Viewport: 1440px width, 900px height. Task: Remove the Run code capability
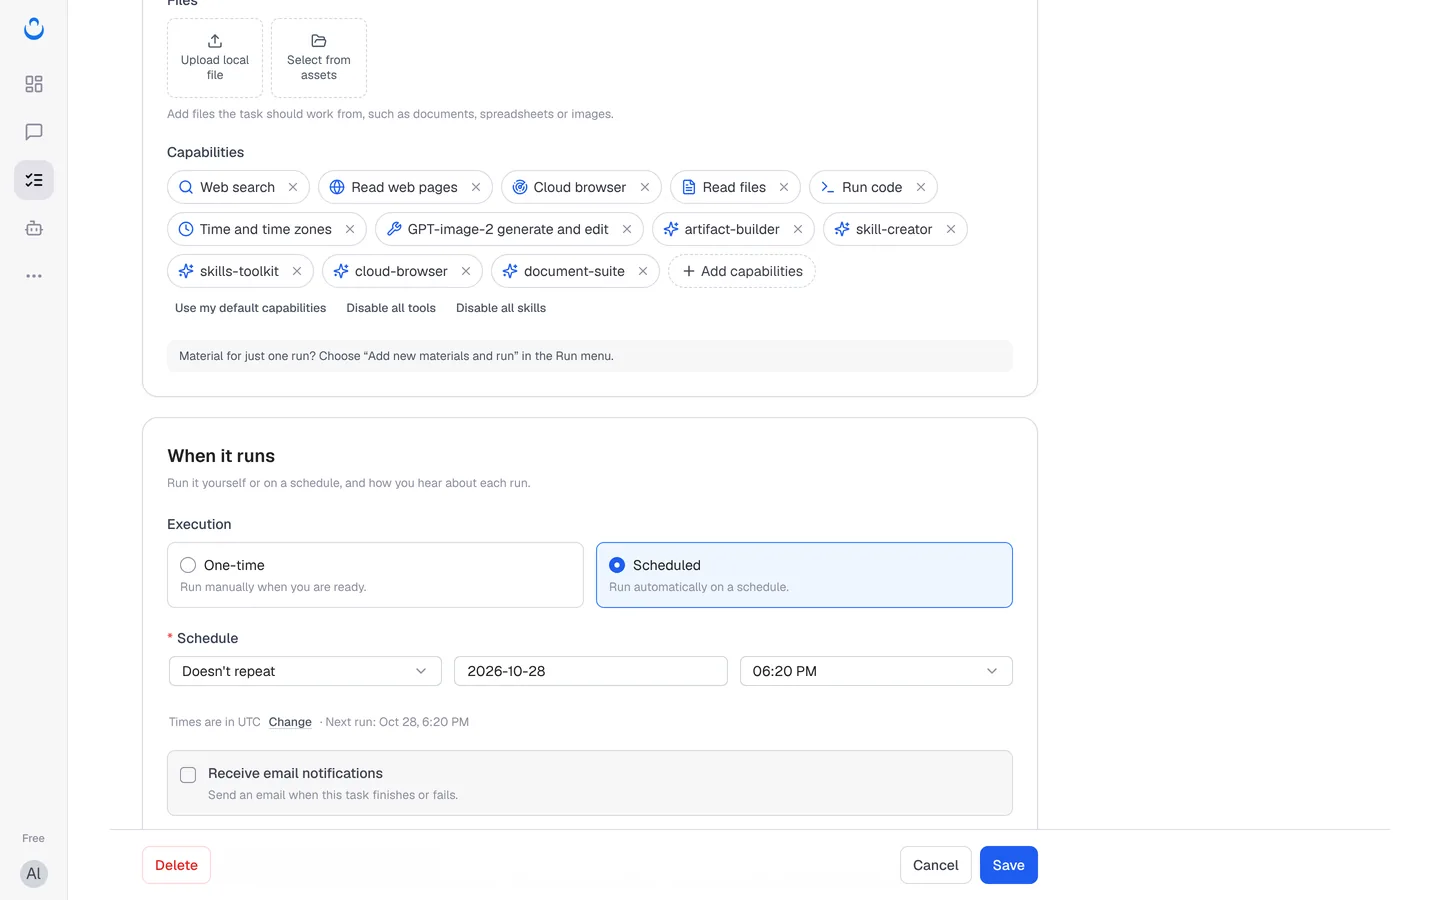[x=921, y=187]
